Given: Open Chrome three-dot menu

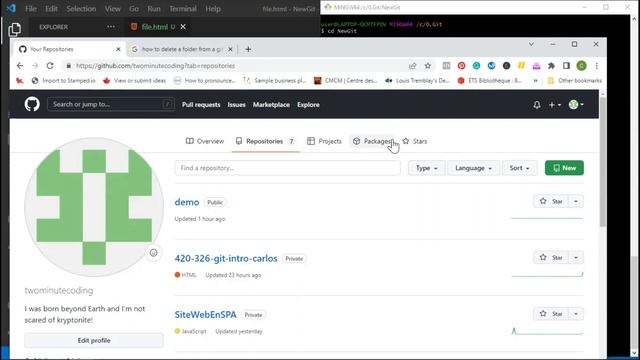Looking at the screenshot, I should tap(596, 66).
